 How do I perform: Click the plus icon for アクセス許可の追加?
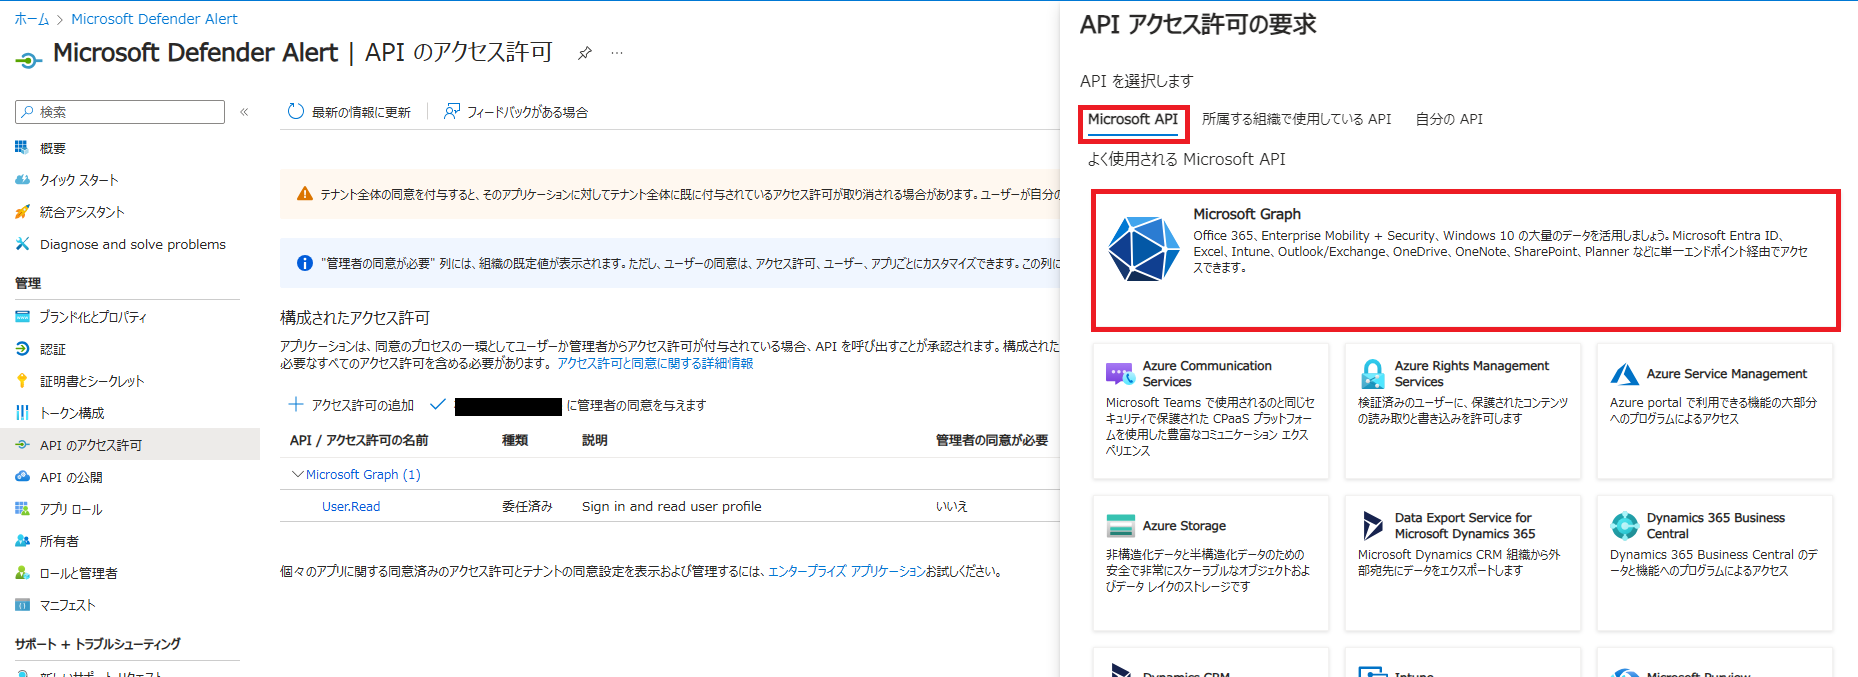coord(296,404)
